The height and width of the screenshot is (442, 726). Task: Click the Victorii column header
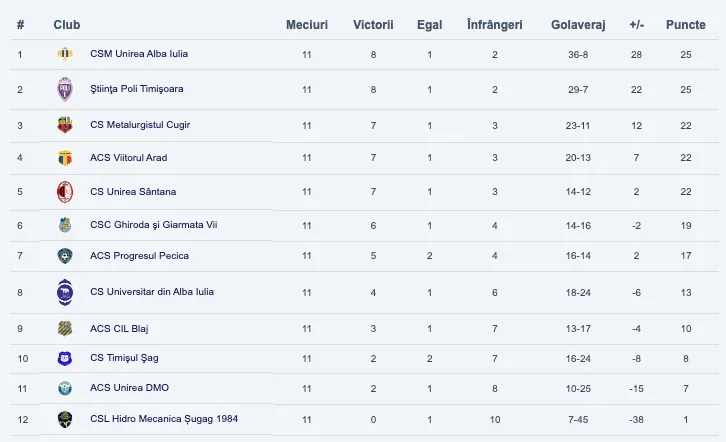click(373, 24)
